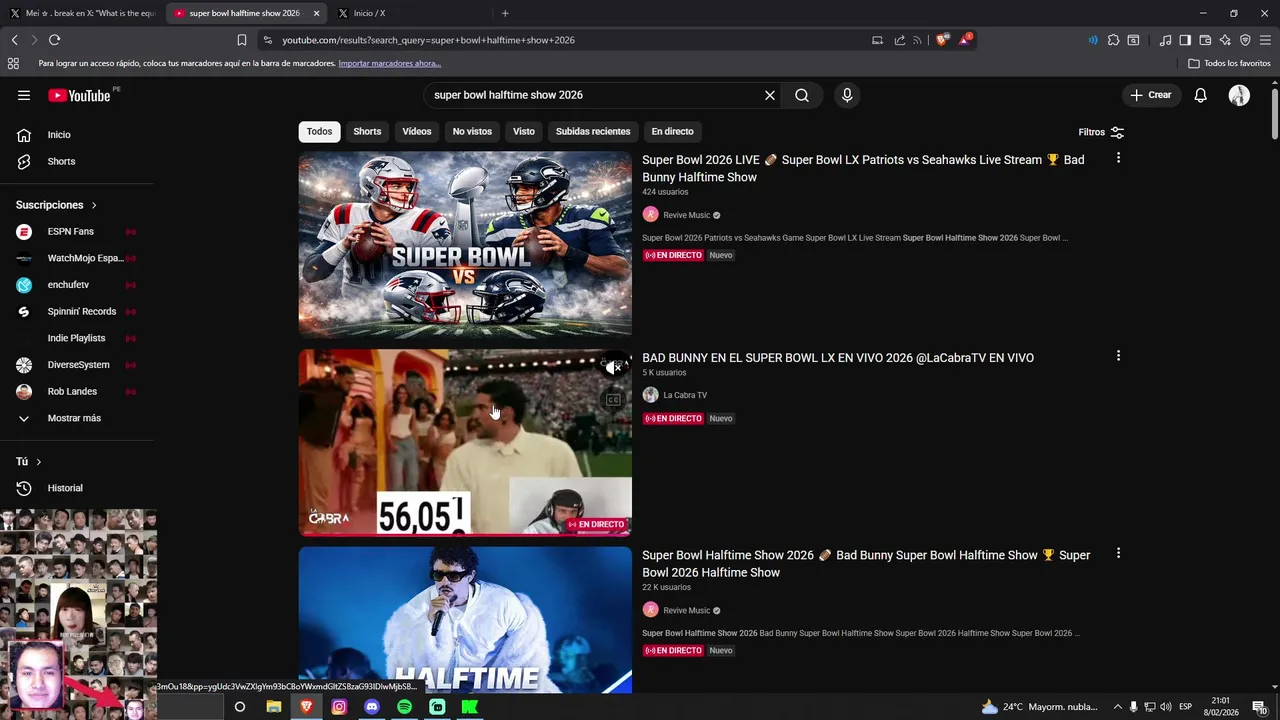Open the Brave VPN shield icon
This screenshot has height=720, width=1280.
click(1245, 40)
